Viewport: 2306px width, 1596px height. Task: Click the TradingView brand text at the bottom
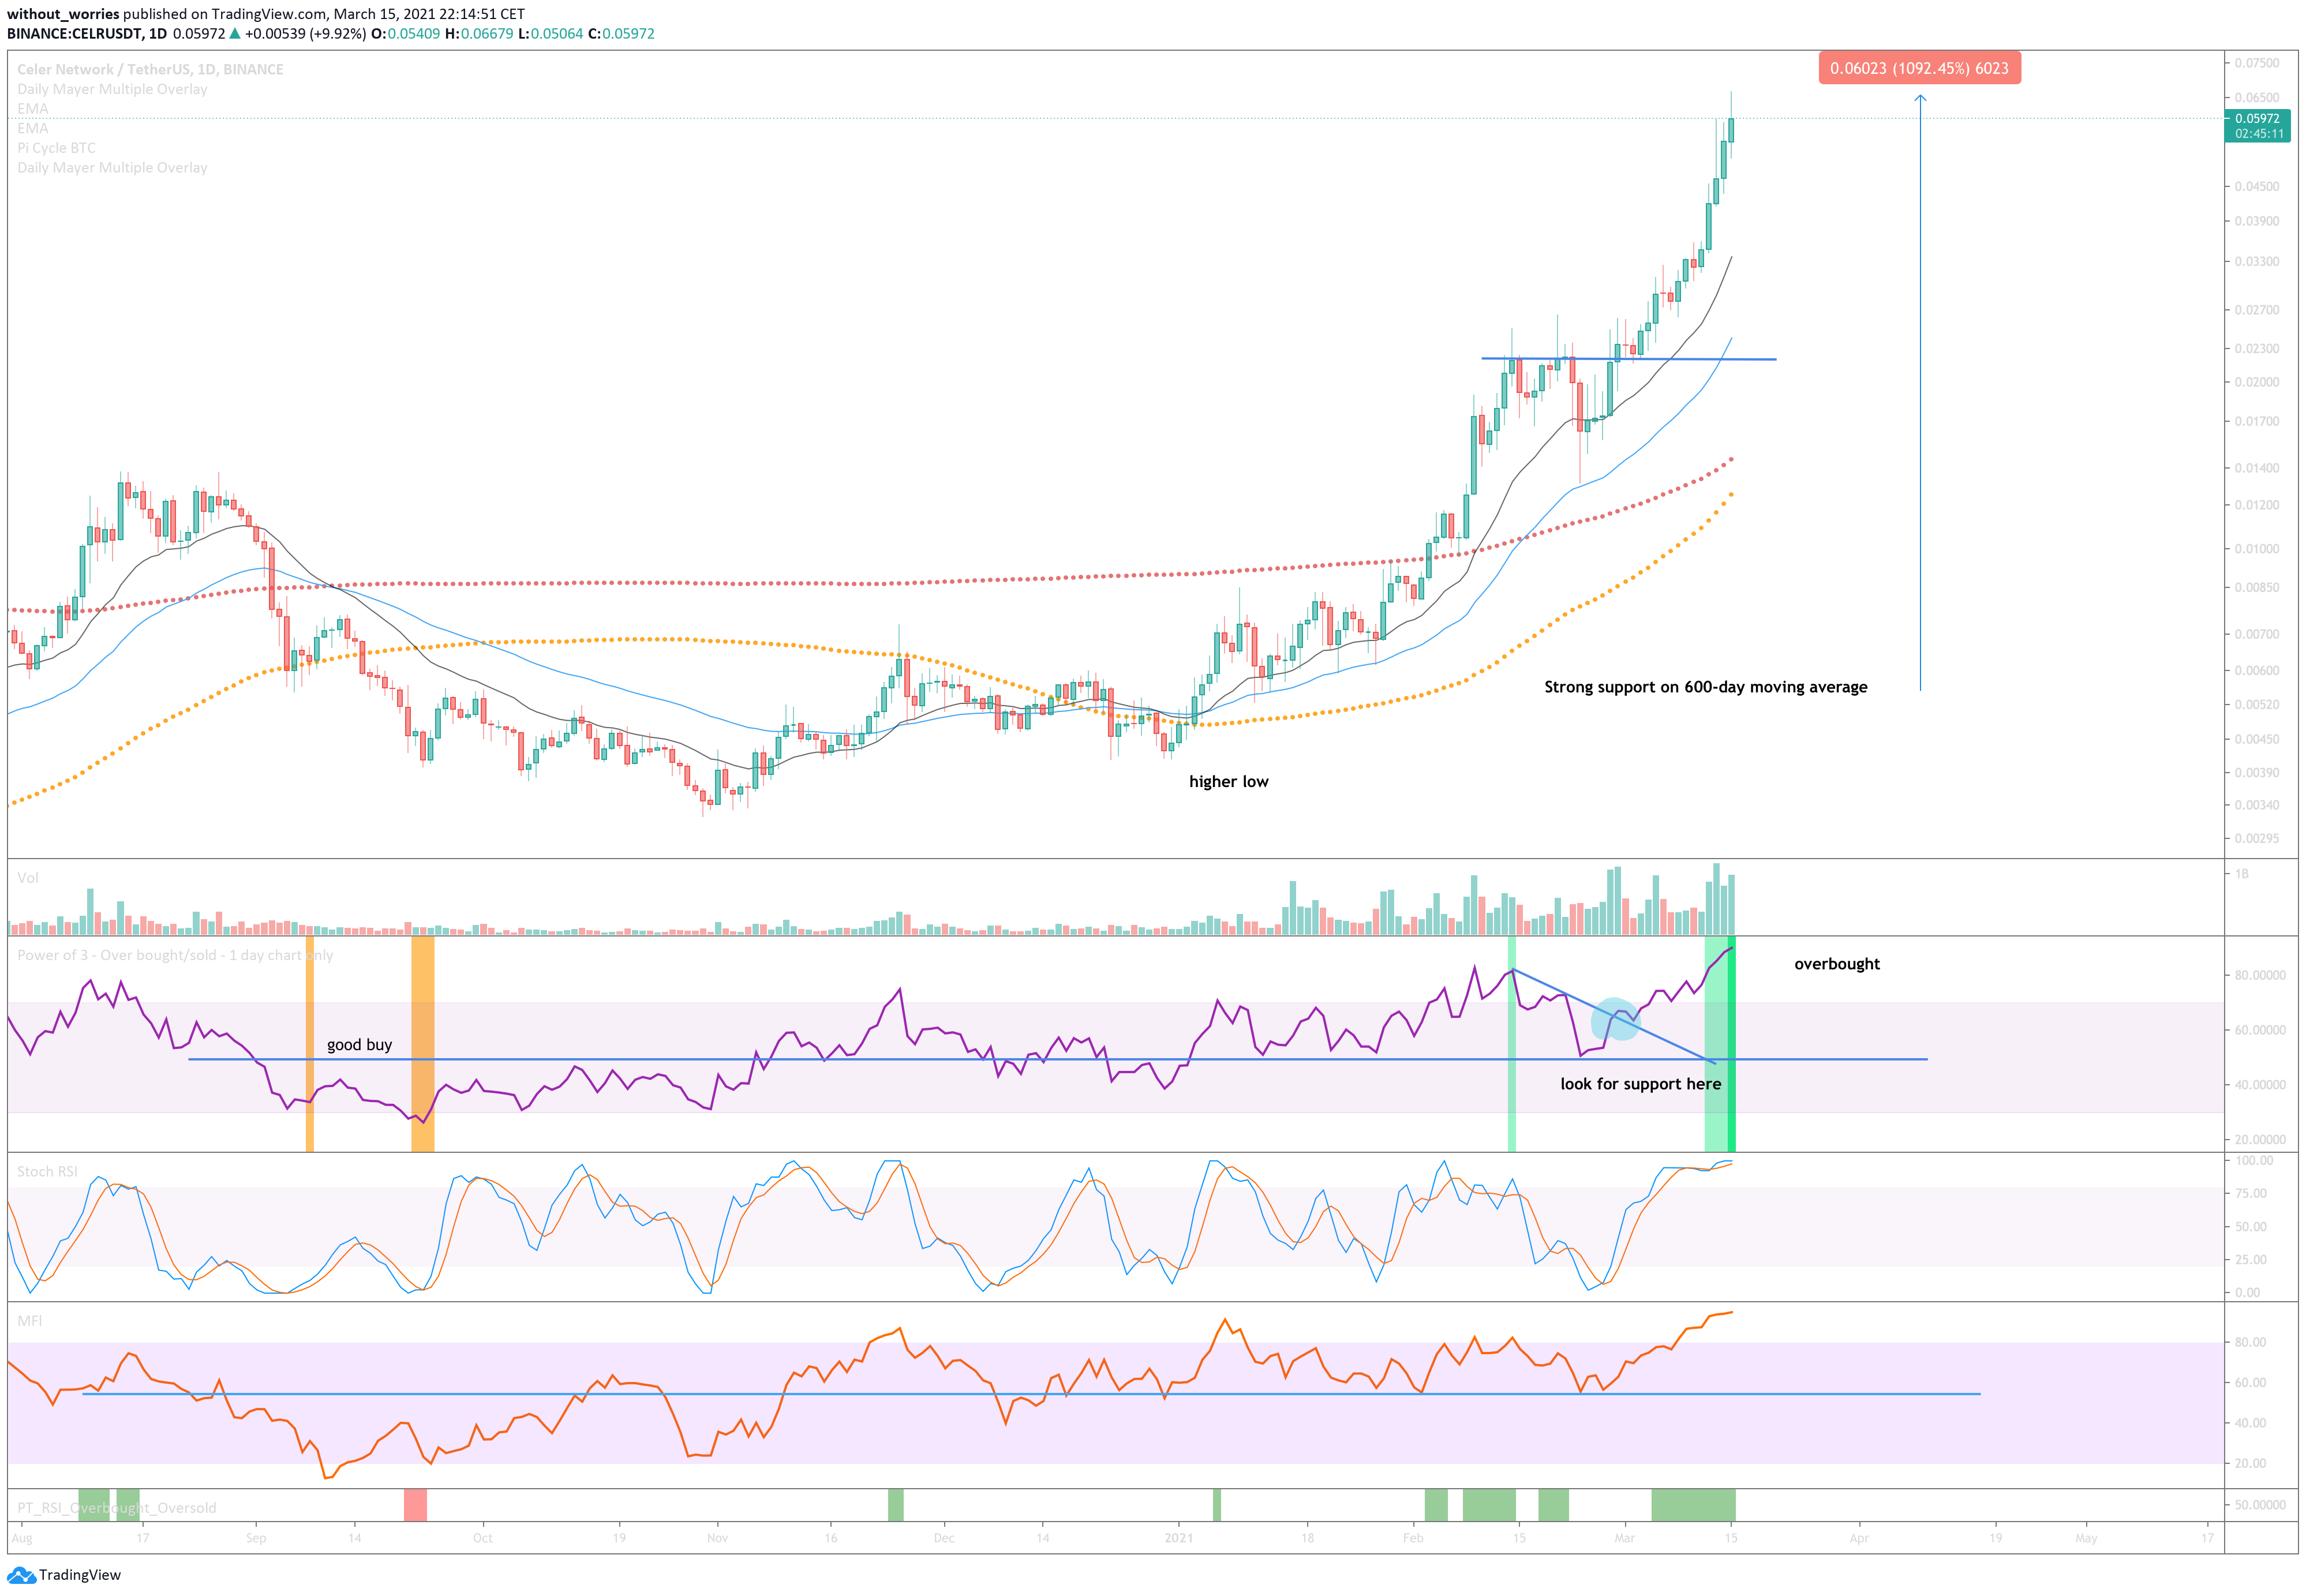click(80, 1575)
